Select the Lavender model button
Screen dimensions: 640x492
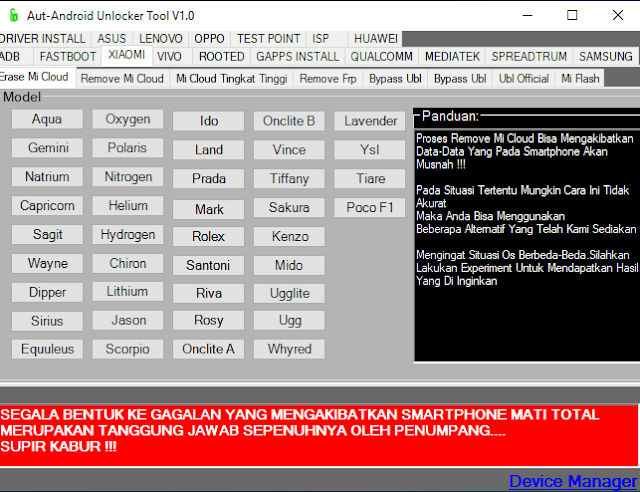tap(370, 121)
